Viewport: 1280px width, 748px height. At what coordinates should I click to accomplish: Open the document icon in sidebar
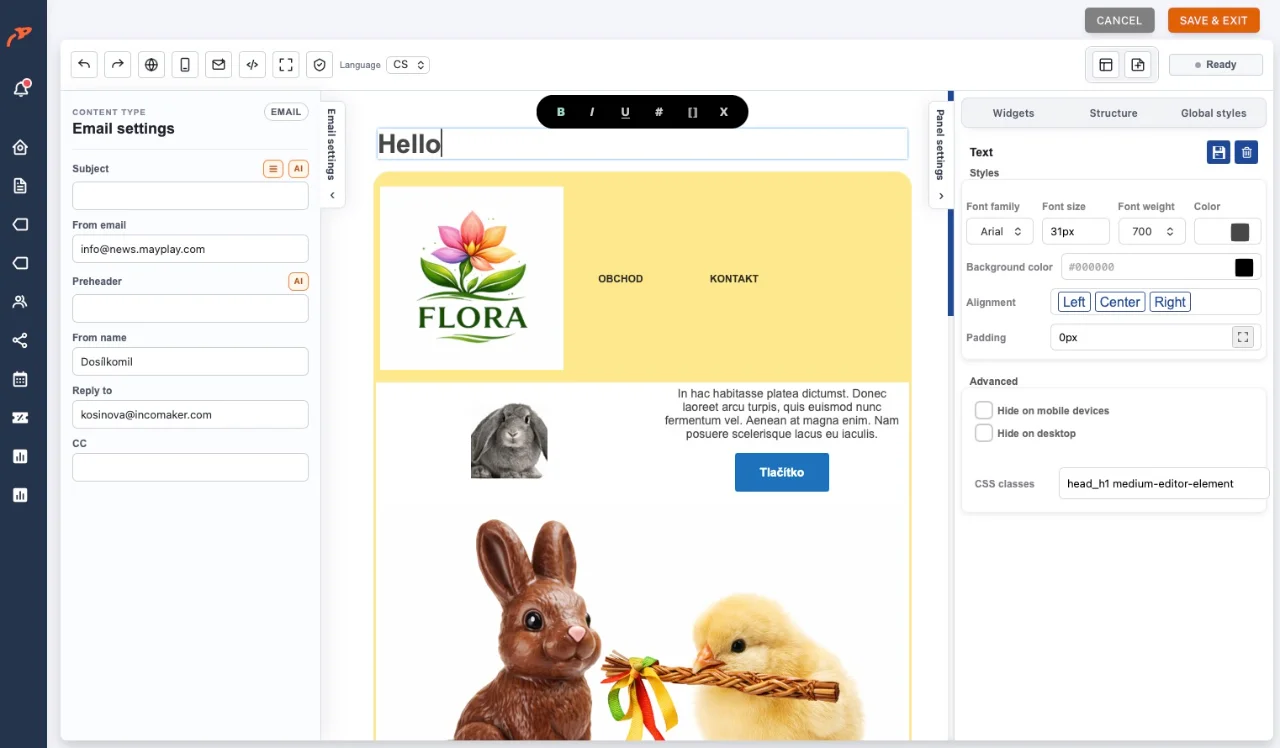[20, 186]
